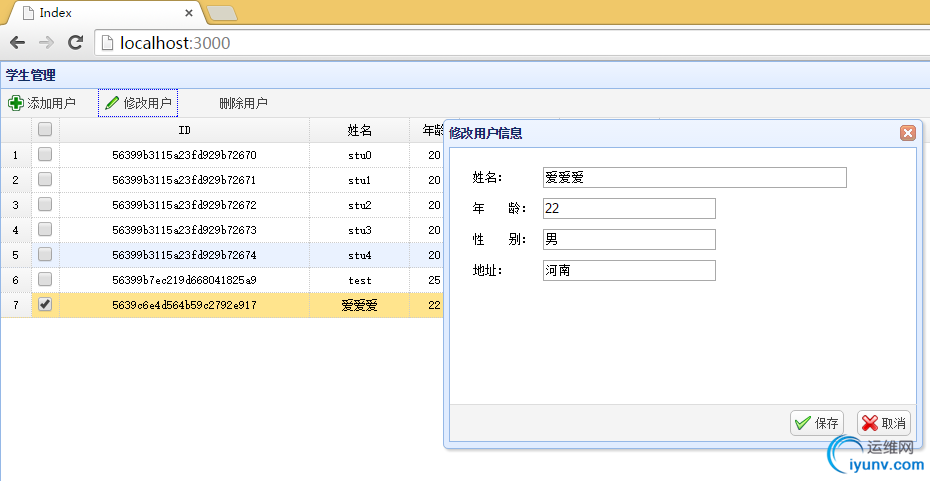This screenshot has height=481, width=930.
Task: Check the checkbox for row stu3
Action: [45, 229]
